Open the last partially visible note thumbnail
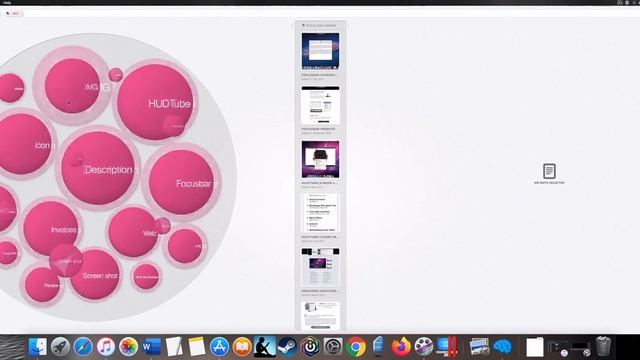 point(320,316)
